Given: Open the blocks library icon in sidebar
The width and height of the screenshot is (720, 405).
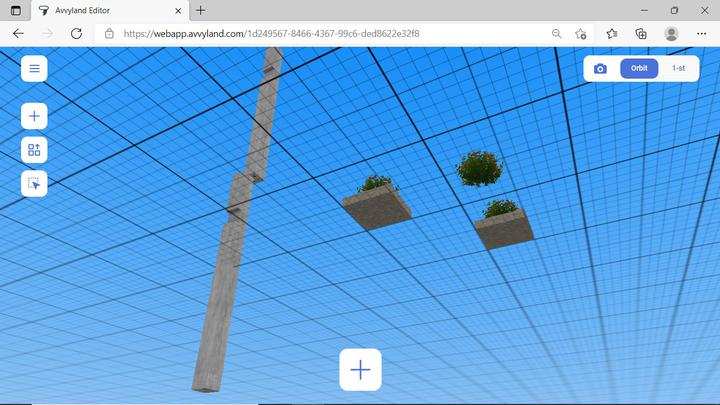Looking at the screenshot, I should [34, 150].
